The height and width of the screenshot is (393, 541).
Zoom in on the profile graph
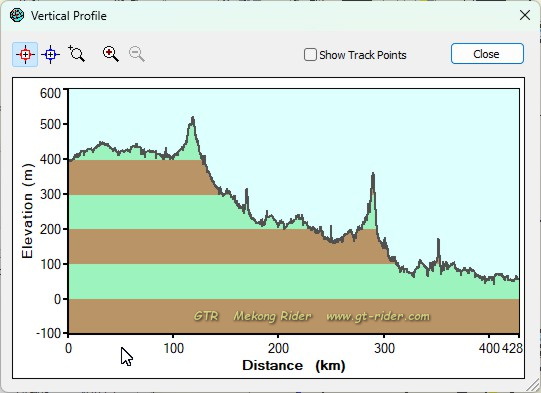click(x=110, y=54)
